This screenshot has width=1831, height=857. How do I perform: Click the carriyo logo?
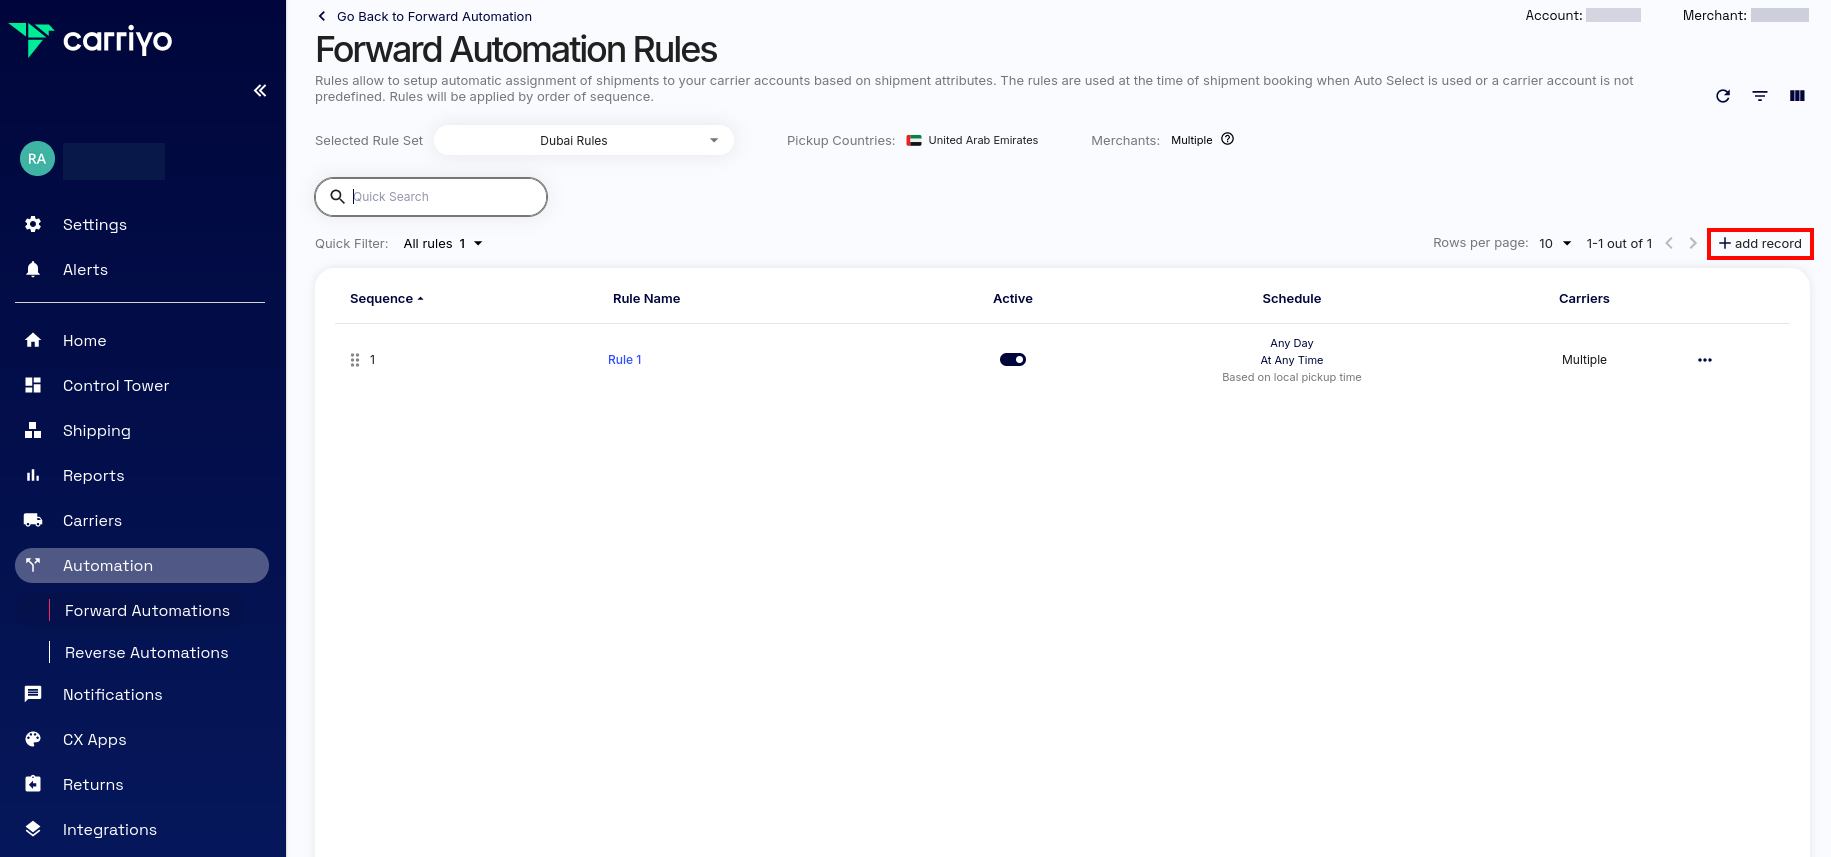pyautogui.click(x=90, y=40)
